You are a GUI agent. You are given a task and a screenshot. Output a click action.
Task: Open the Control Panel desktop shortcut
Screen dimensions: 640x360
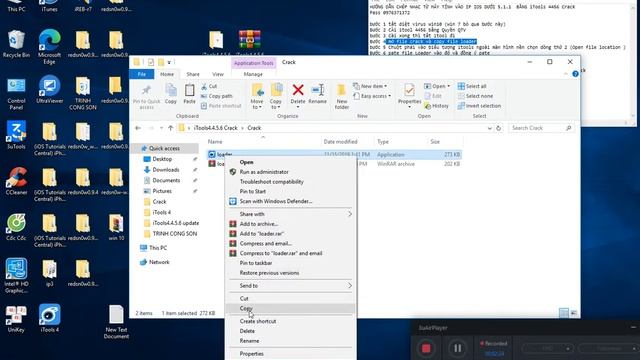(16, 93)
